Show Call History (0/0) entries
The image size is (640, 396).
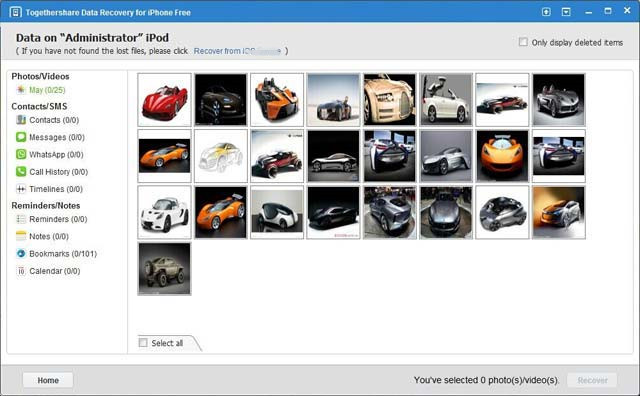click(x=58, y=172)
